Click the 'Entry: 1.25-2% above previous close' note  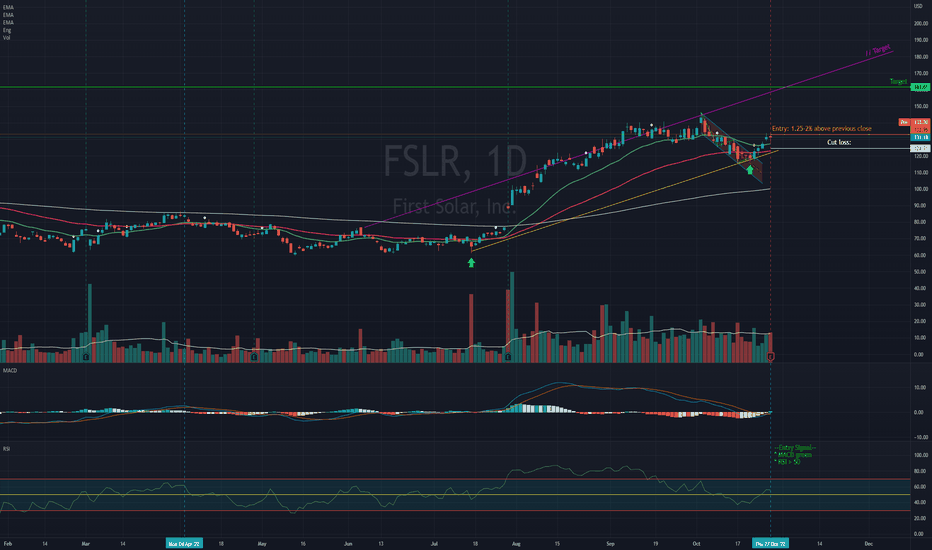821,128
